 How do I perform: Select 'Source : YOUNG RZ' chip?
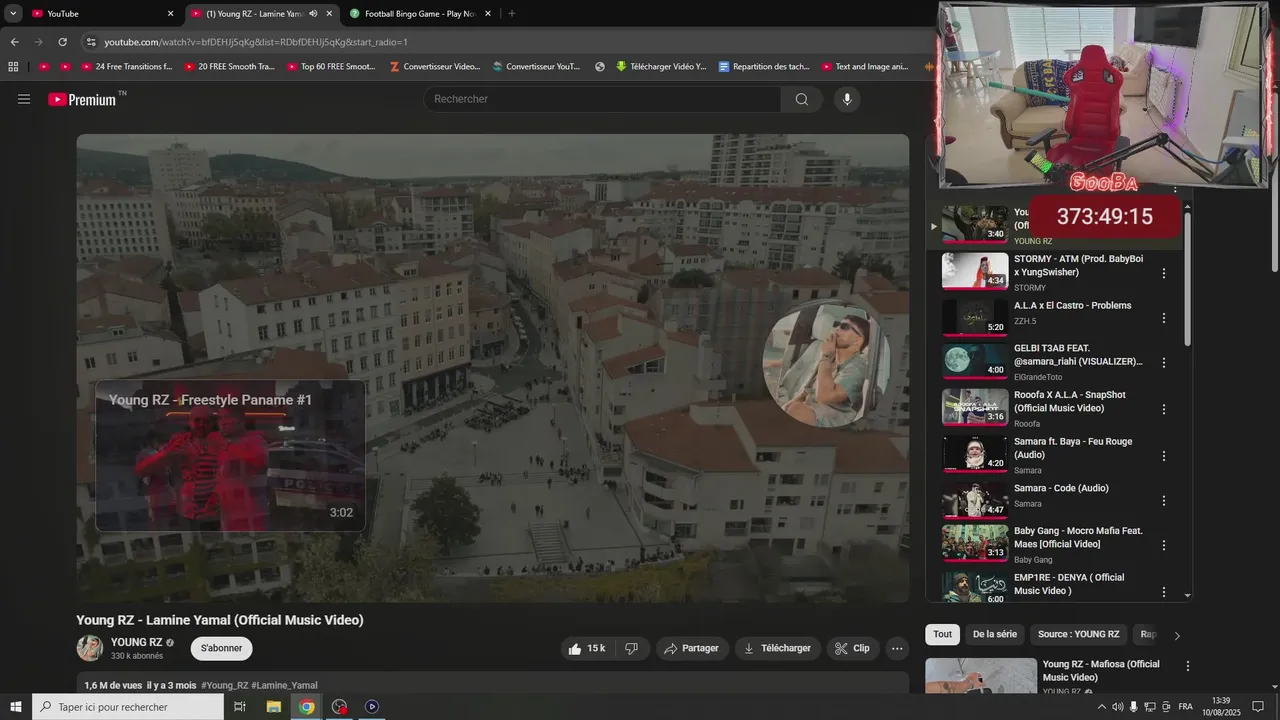tap(1078, 634)
